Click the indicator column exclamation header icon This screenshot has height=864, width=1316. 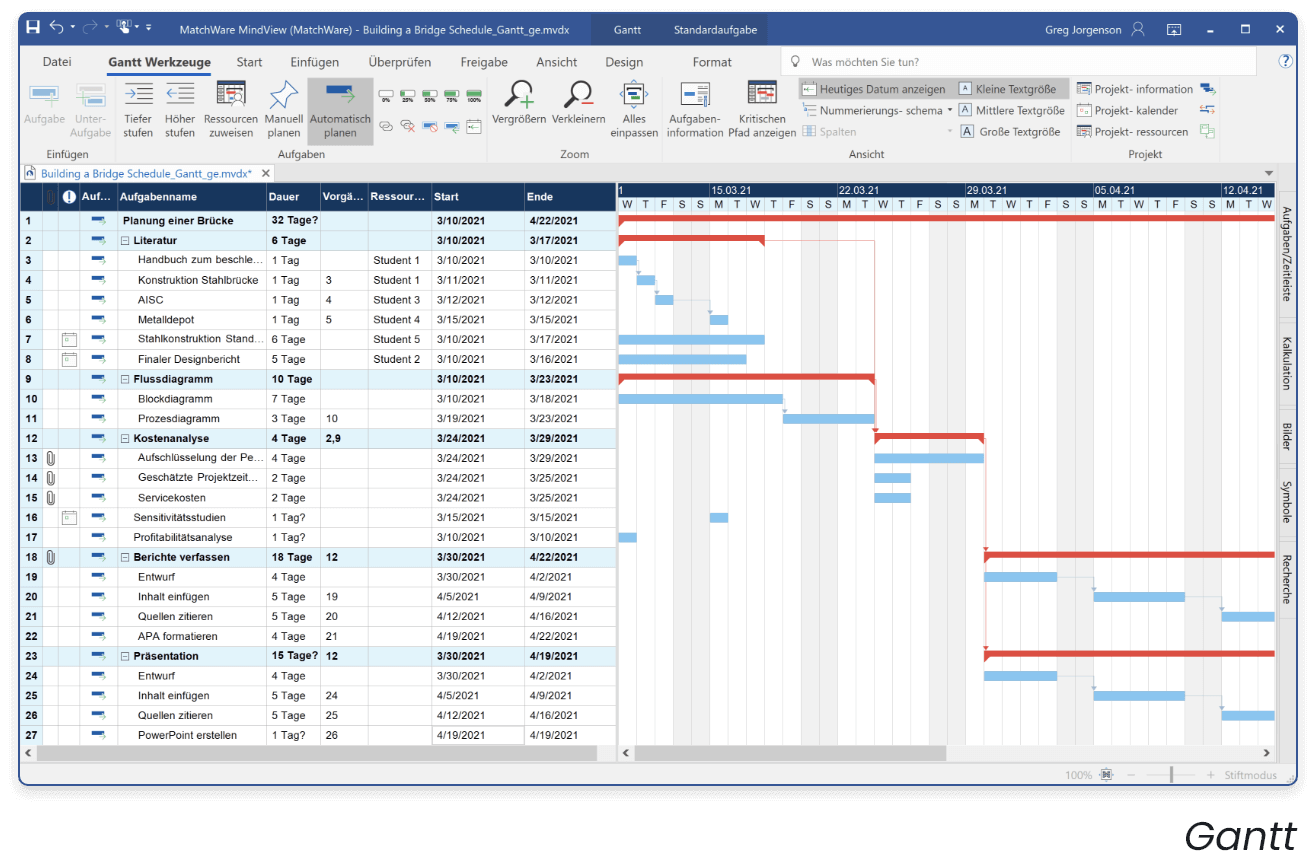[69, 197]
